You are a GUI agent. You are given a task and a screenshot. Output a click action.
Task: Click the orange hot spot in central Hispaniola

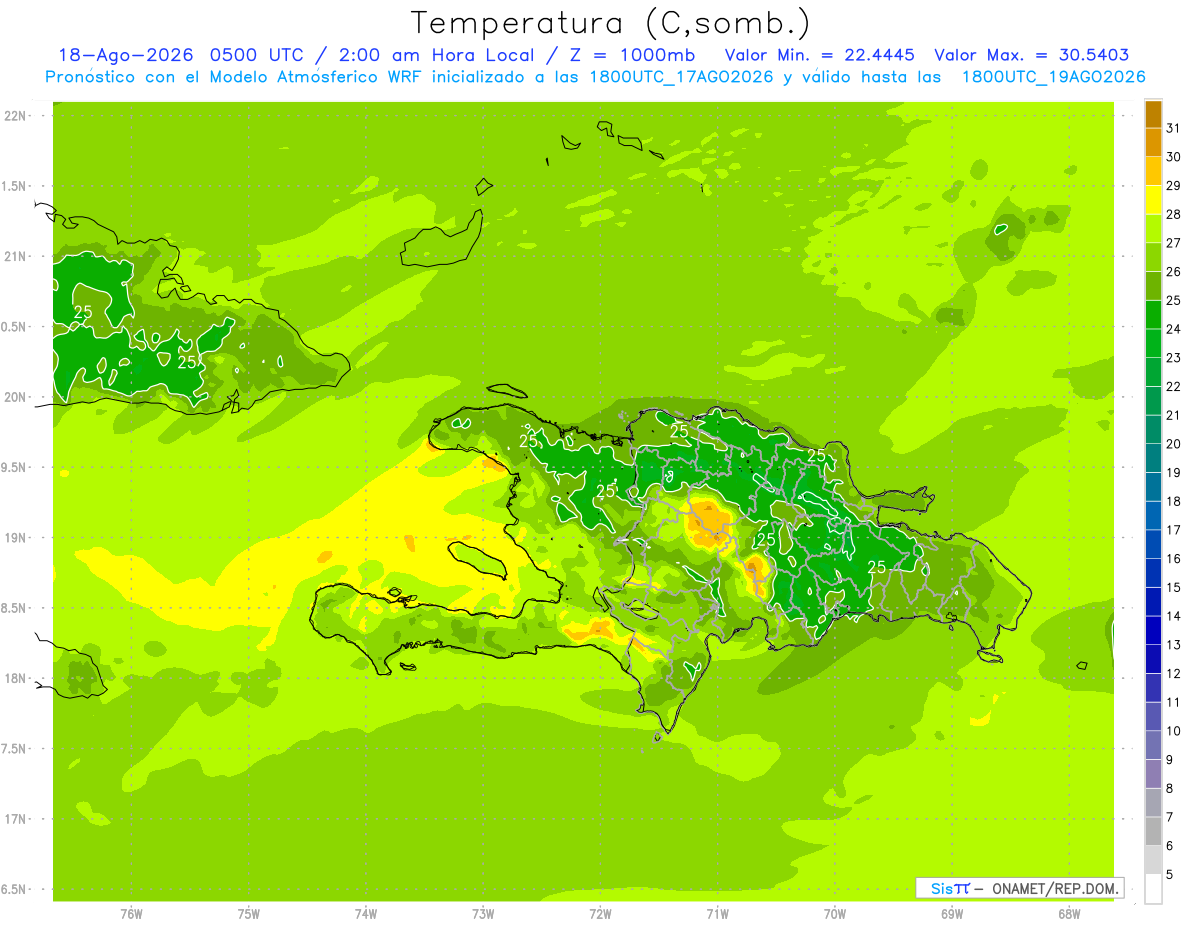[x=709, y=520]
